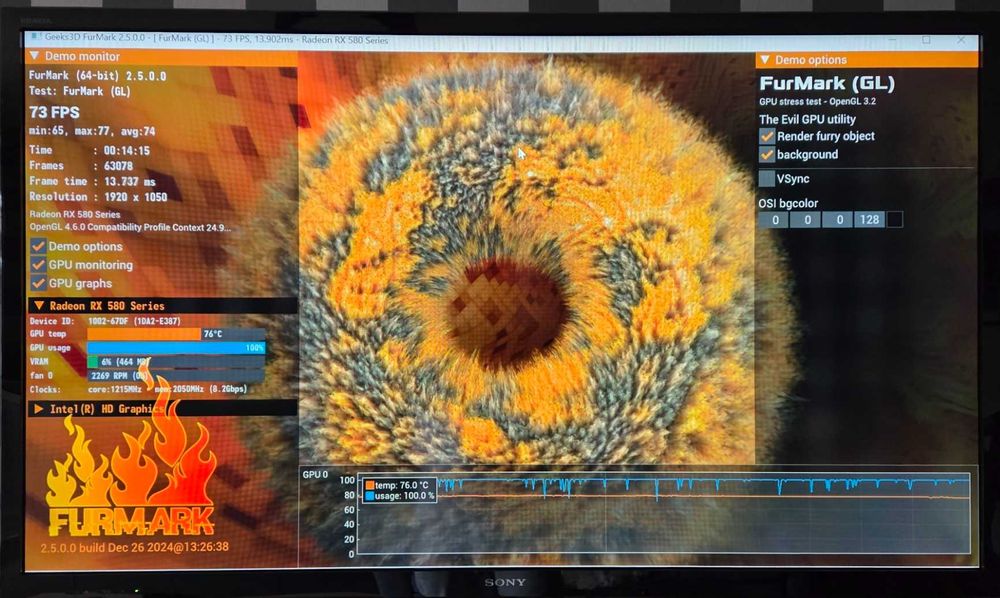Image resolution: width=1000 pixels, height=598 pixels.
Task: Click the GPU temp 76°C bar
Action: click(x=176, y=334)
